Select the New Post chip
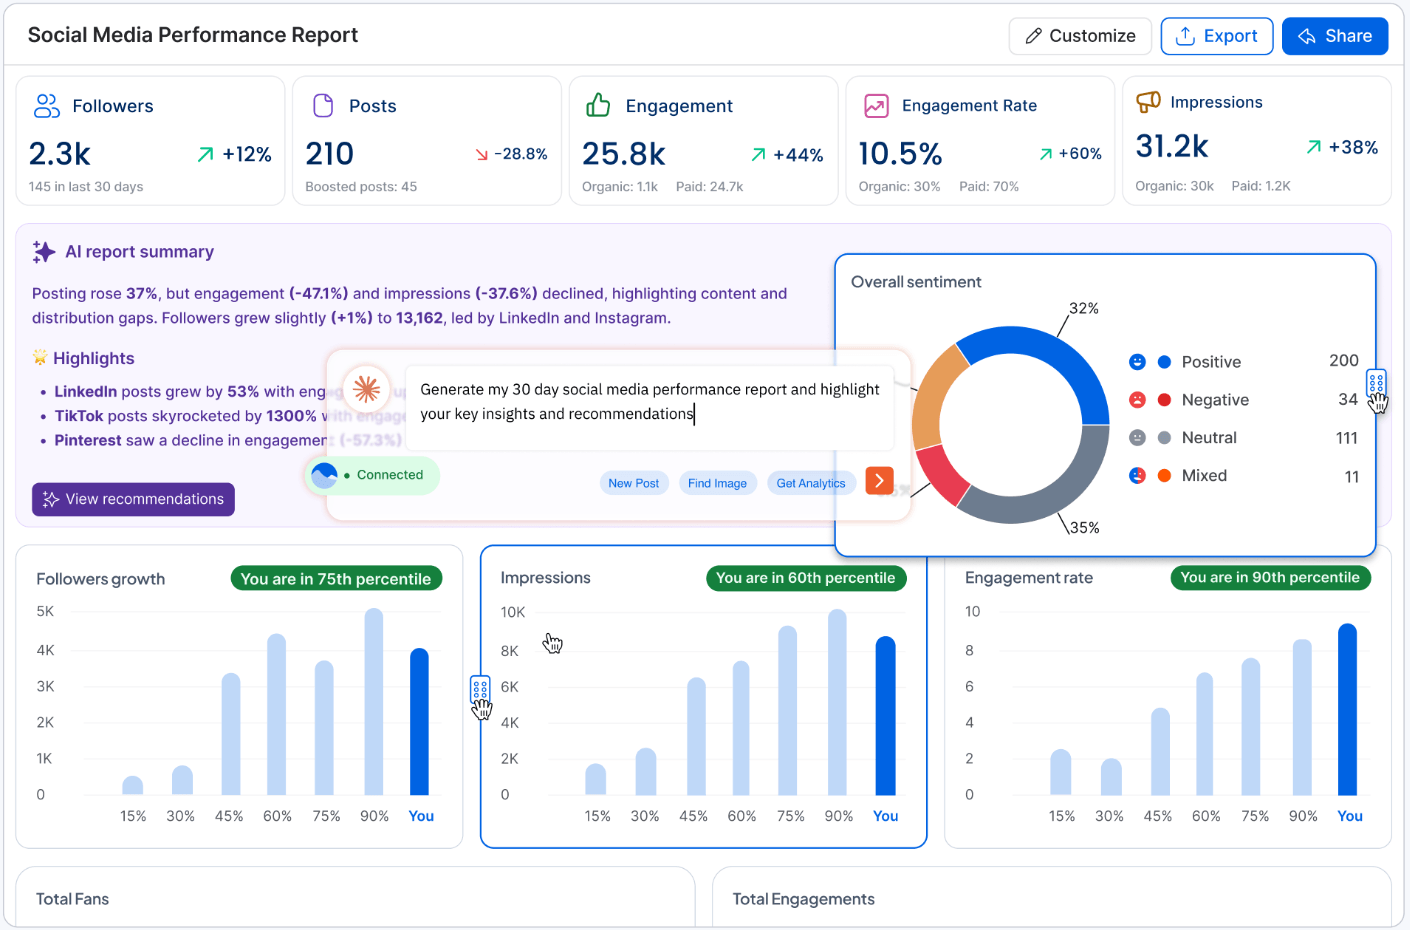This screenshot has width=1410, height=930. coord(634,483)
